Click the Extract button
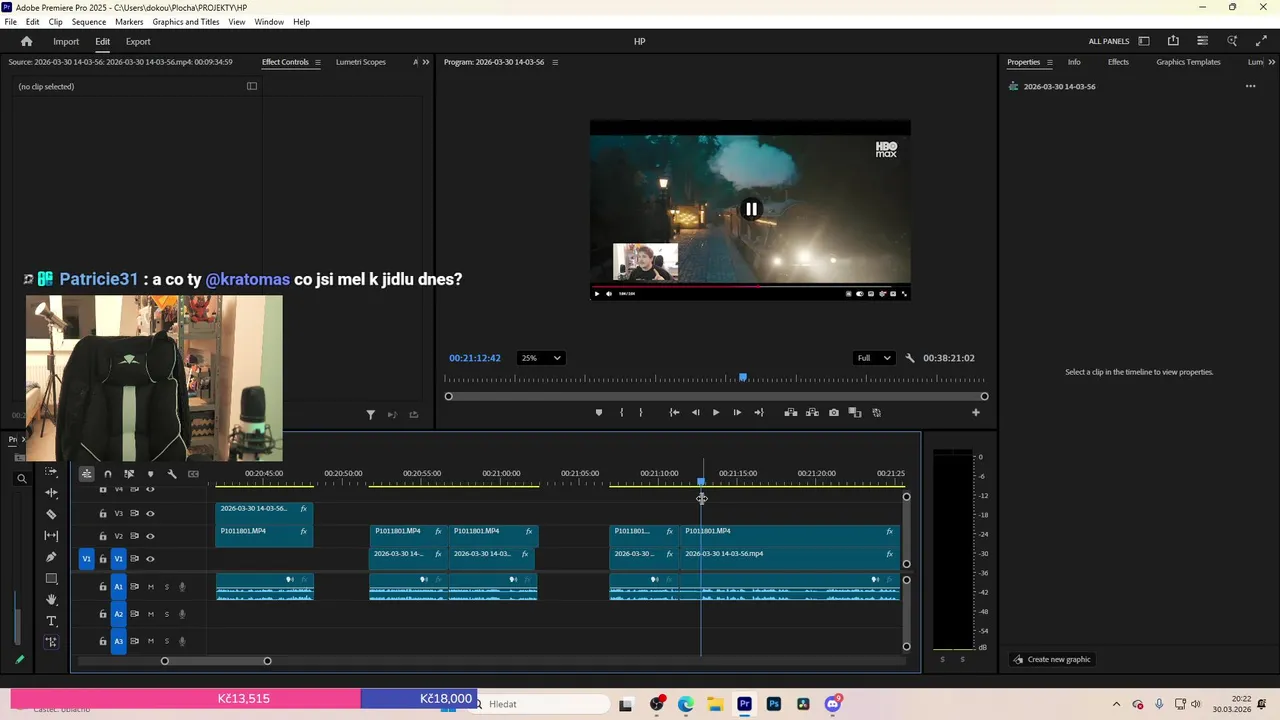The image size is (1280, 720). click(x=812, y=412)
